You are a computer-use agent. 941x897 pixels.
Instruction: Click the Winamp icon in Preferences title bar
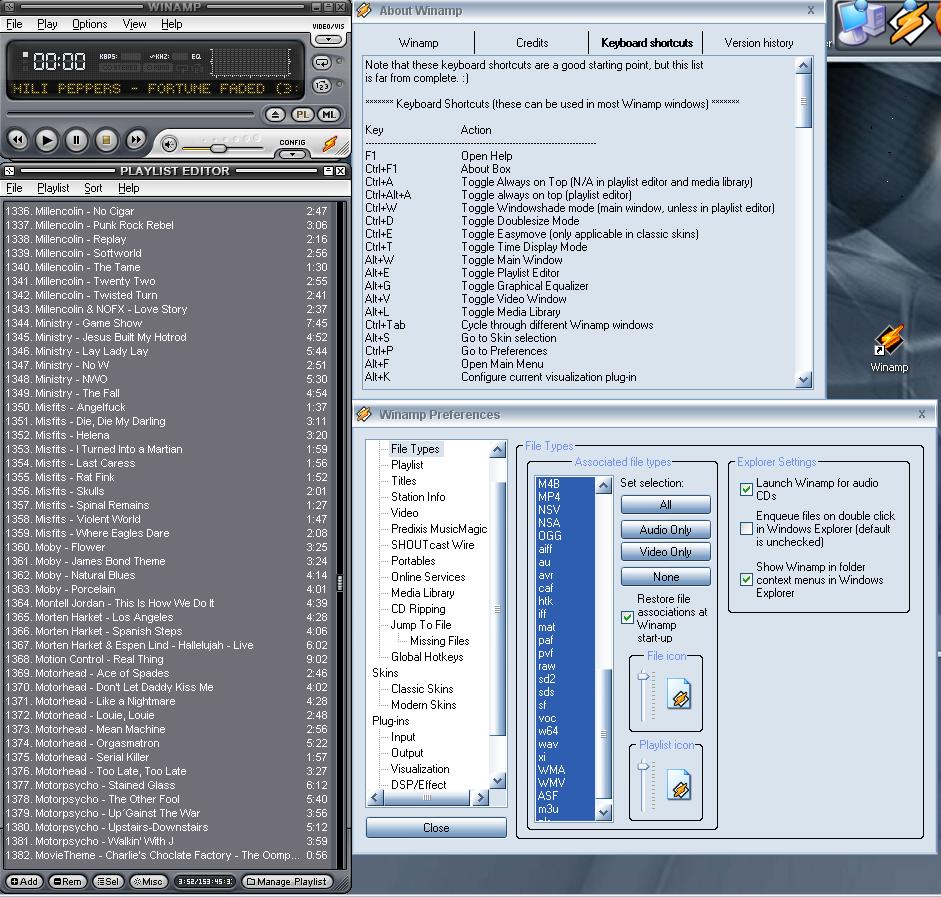pyautogui.click(x=364, y=414)
